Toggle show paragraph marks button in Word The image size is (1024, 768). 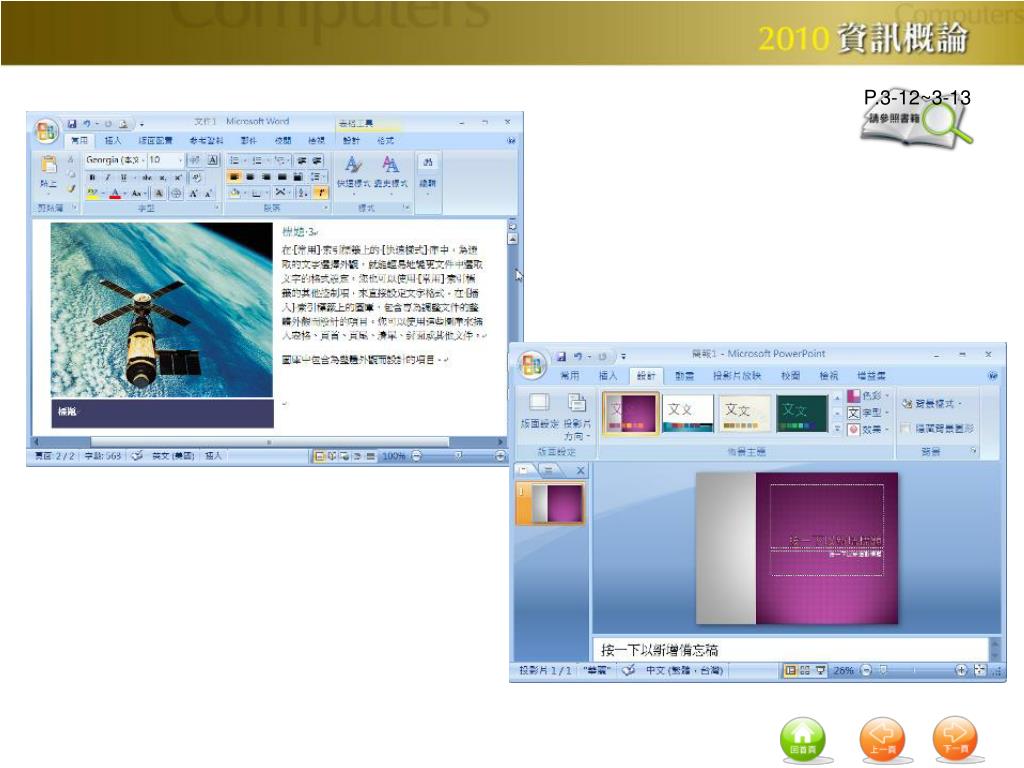click(321, 193)
